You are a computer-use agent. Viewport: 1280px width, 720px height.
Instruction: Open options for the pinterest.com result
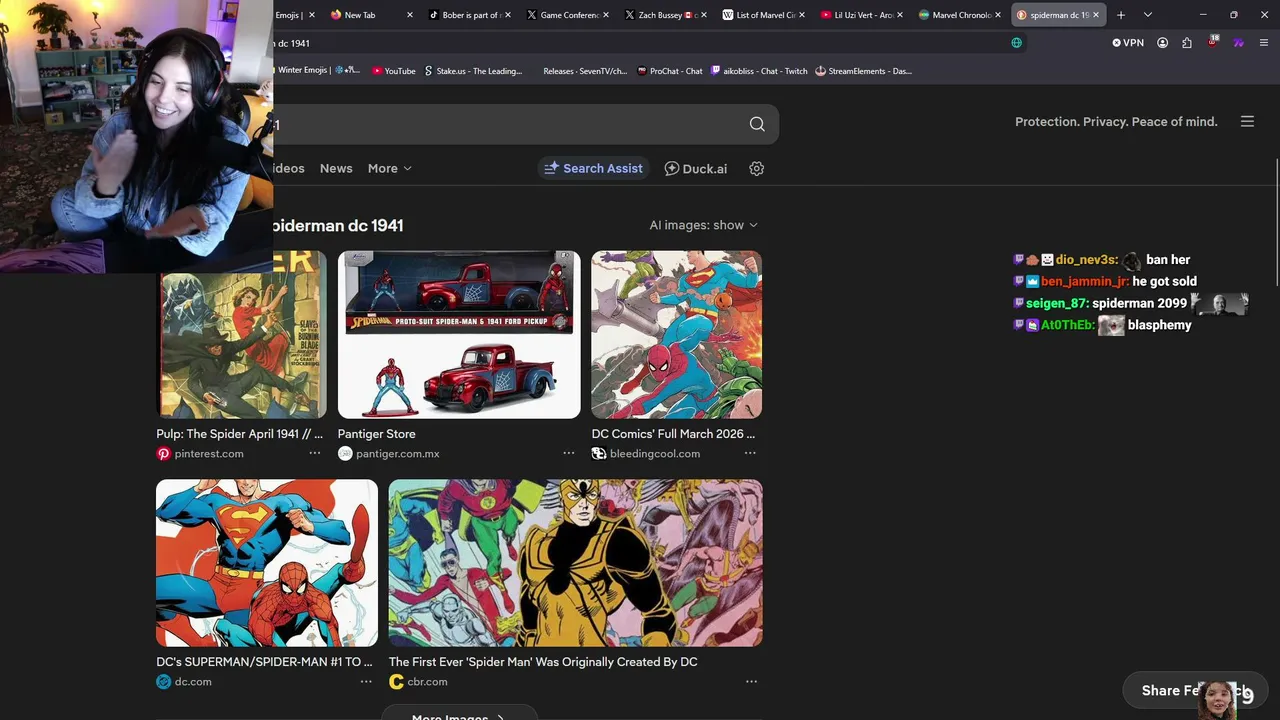(x=315, y=453)
